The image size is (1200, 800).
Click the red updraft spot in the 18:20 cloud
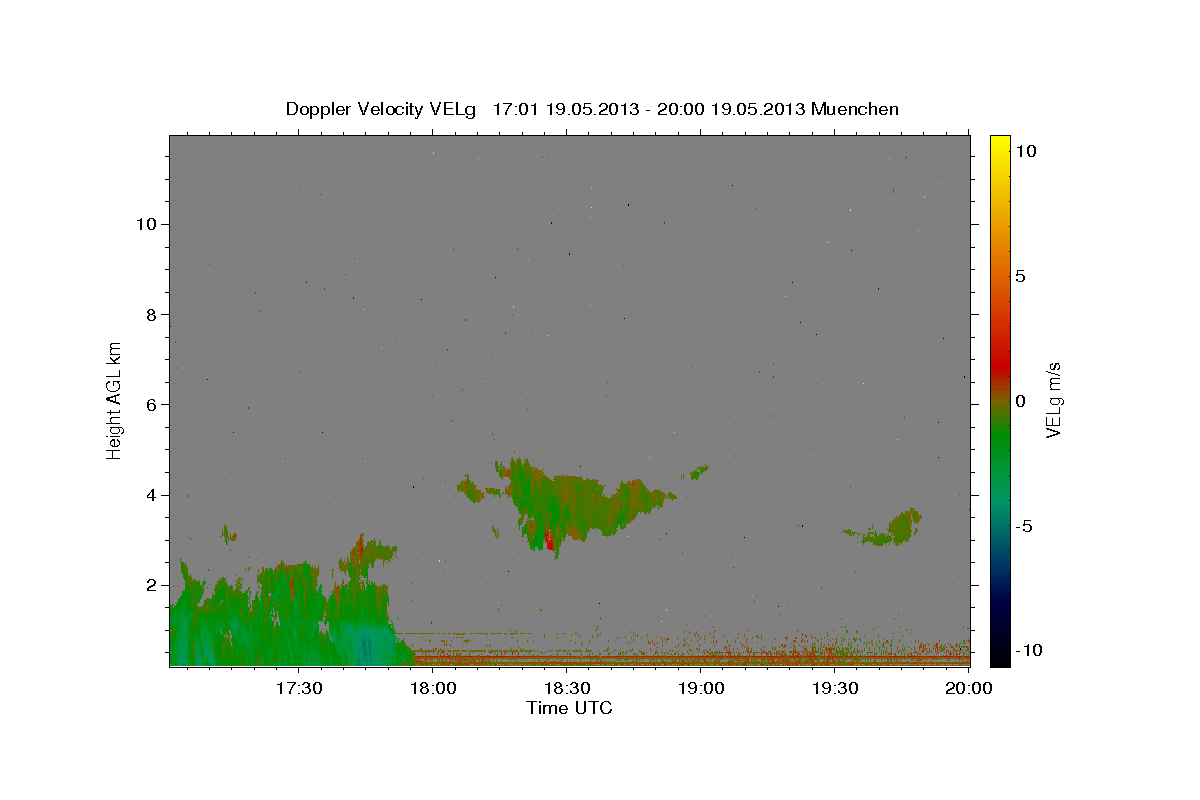tap(549, 540)
